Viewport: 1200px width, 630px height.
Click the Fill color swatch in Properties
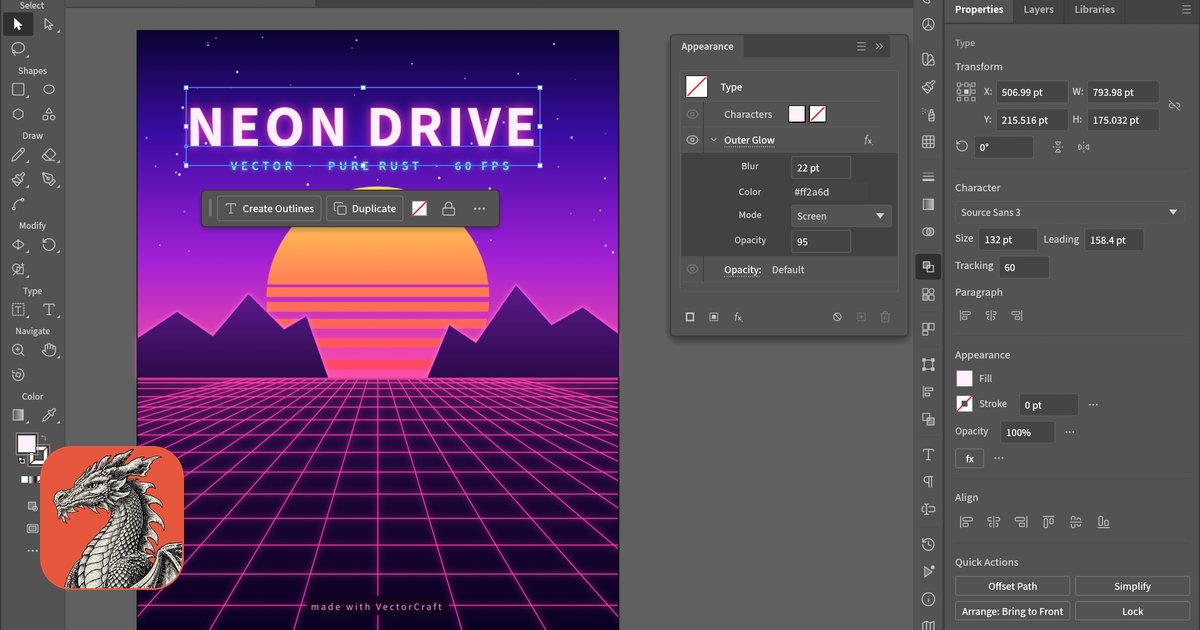964,379
